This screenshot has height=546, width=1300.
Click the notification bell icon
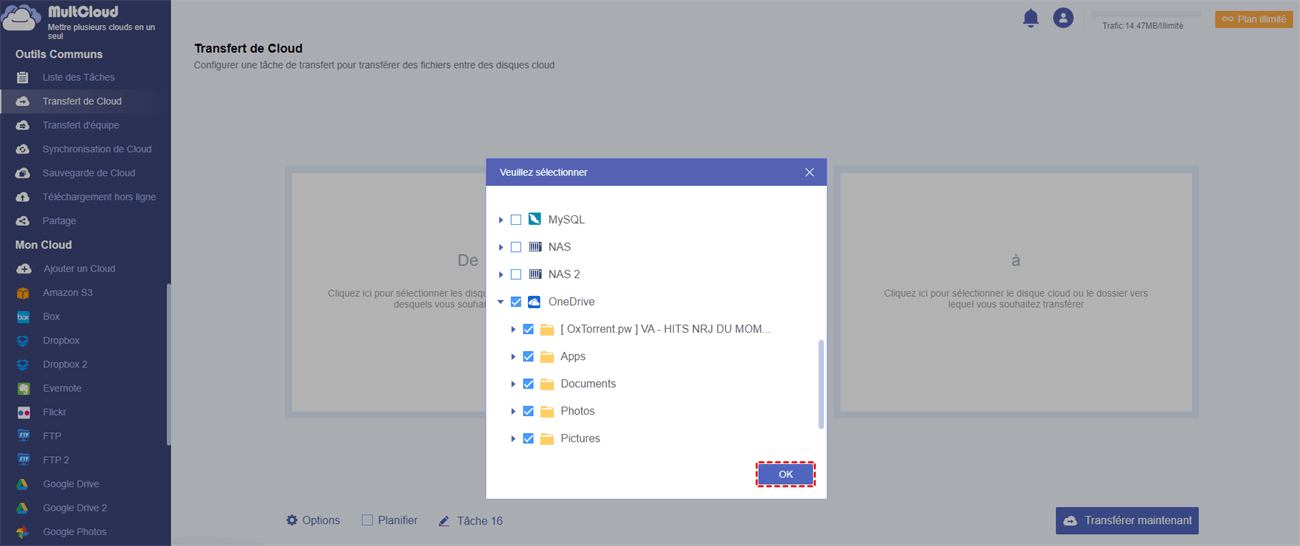coord(1030,18)
